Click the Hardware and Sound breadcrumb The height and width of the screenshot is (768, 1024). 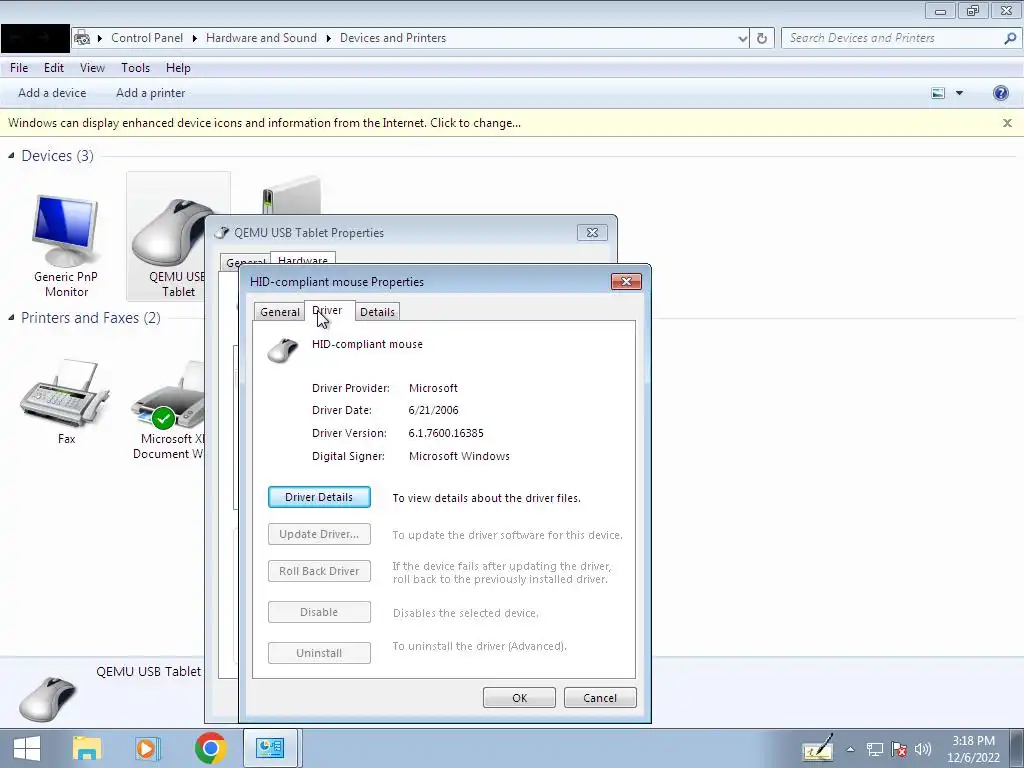point(261,38)
